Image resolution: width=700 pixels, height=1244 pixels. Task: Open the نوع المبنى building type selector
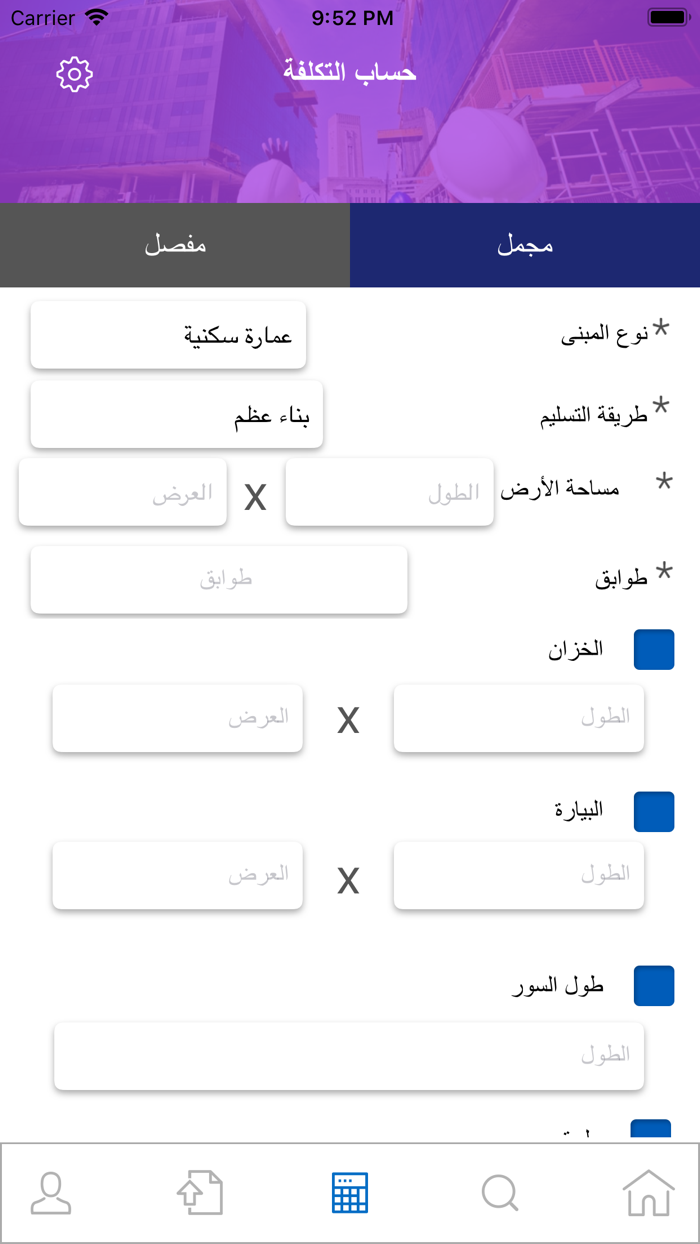pyautogui.click(x=168, y=335)
